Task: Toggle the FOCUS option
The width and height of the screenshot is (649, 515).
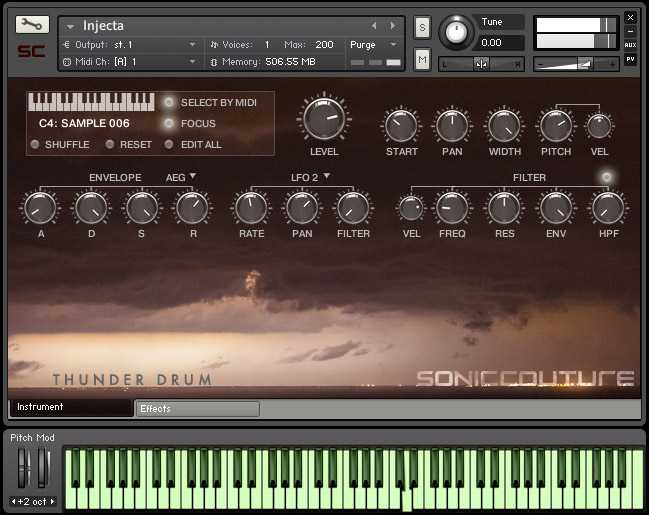Action: [x=168, y=123]
